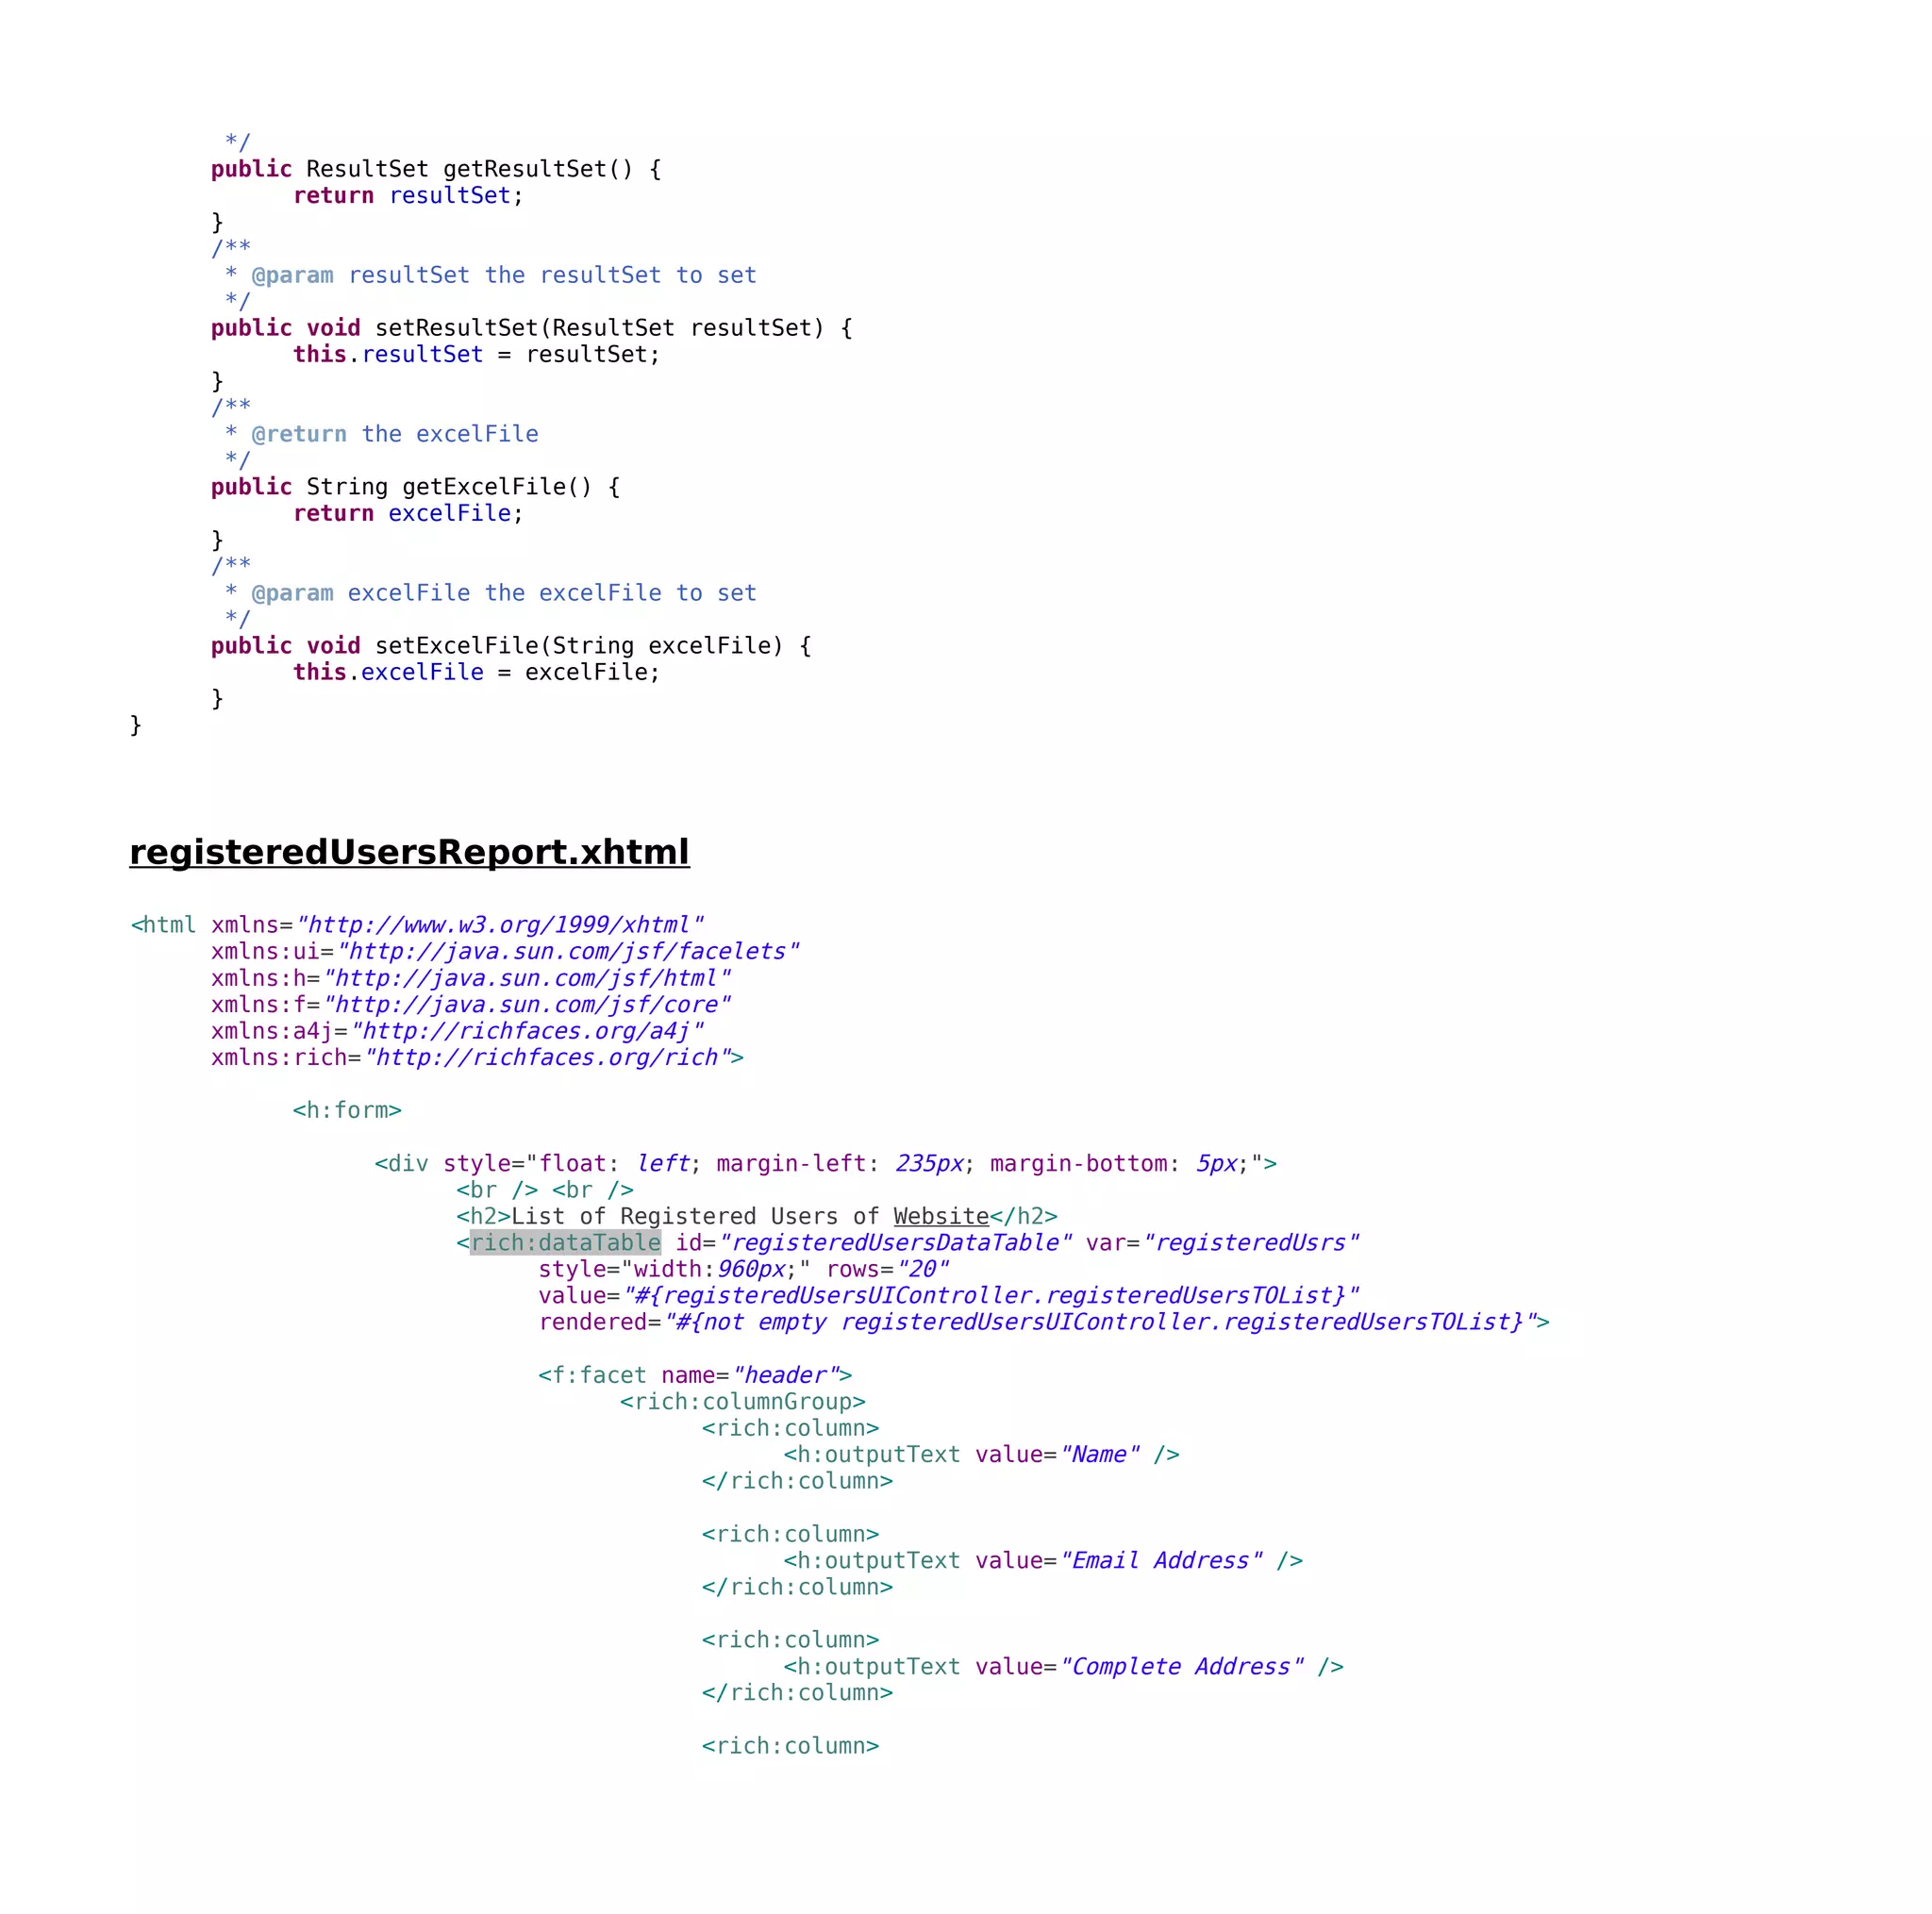Click the var value "registeredUsrs"
Viewport: 1932px width, 1914px height.
[x=1251, y=1243]
